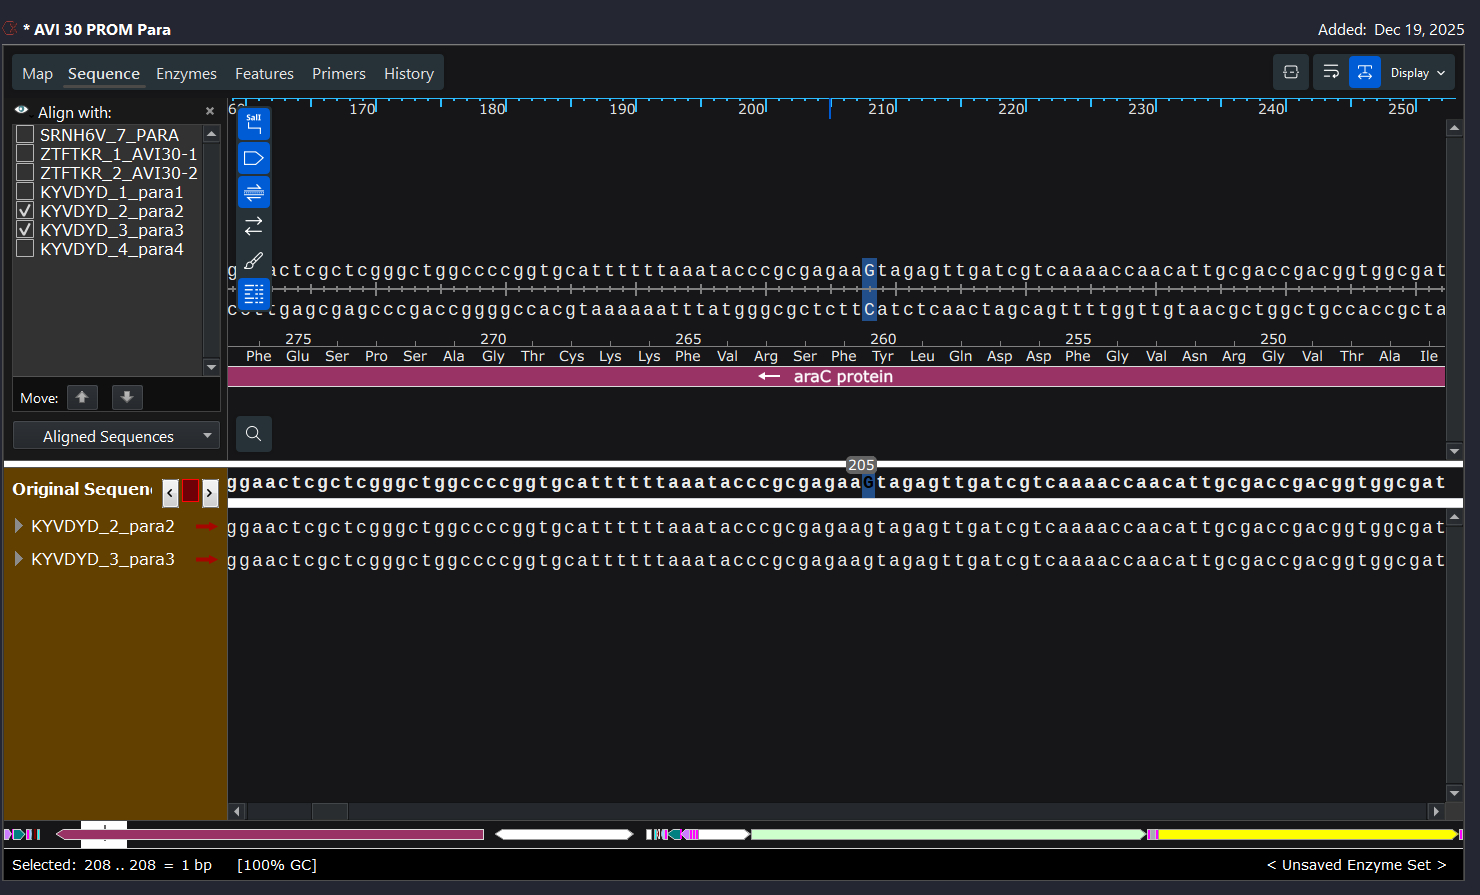
Task: Click the double-strand sequence view icon
Action: pyautogui.click(x=254, y=192)
